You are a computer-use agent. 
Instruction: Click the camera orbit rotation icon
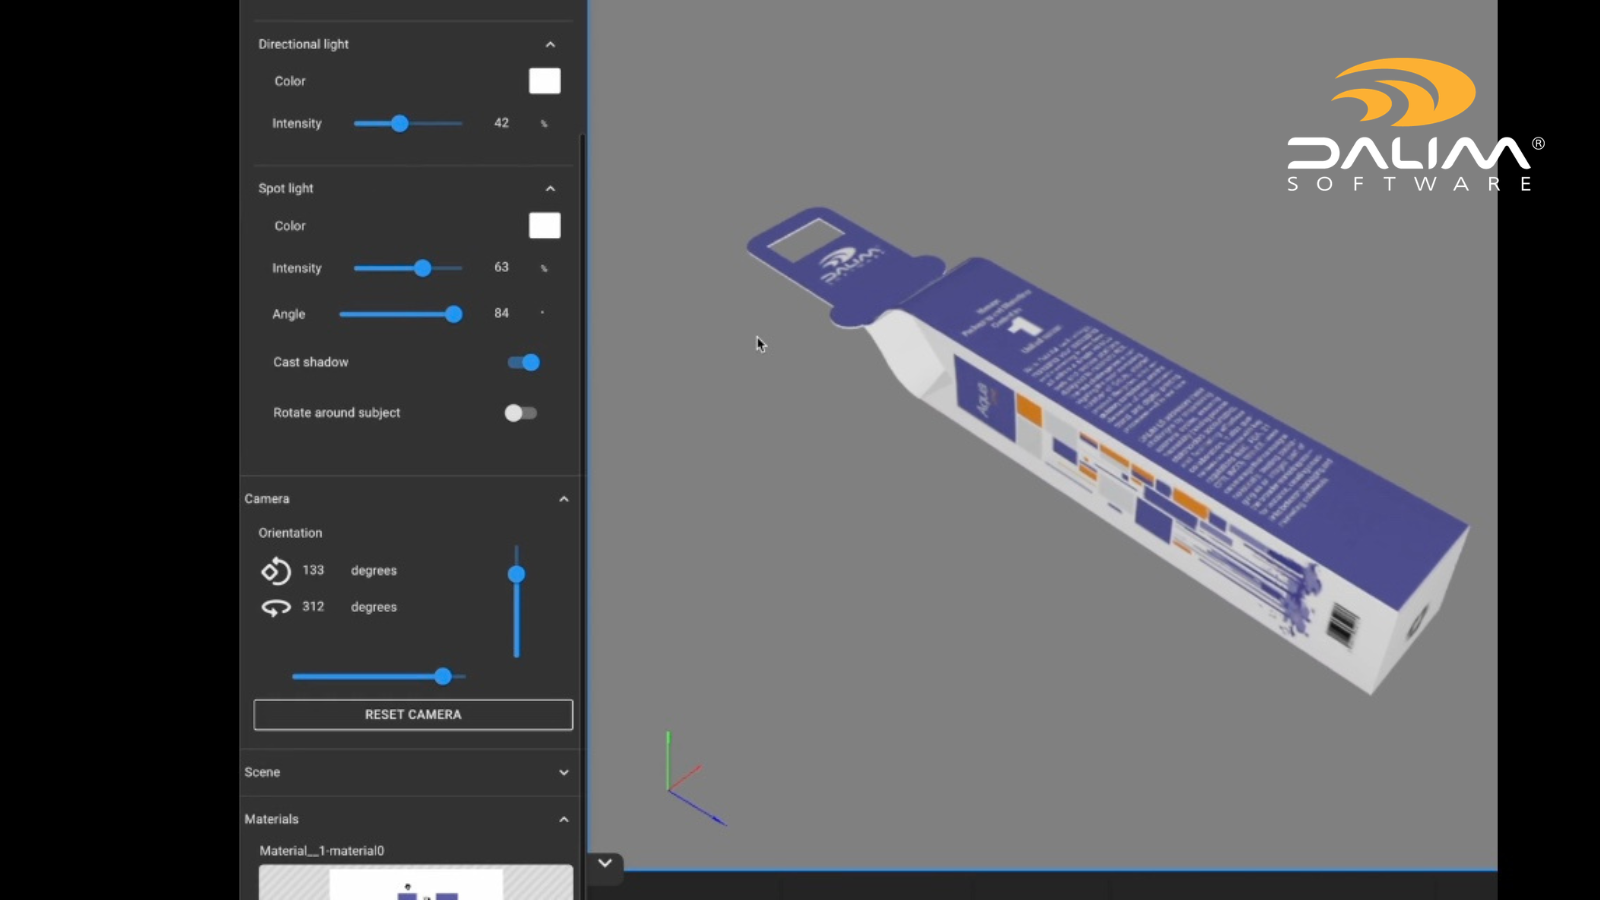[x=276, y=607]
